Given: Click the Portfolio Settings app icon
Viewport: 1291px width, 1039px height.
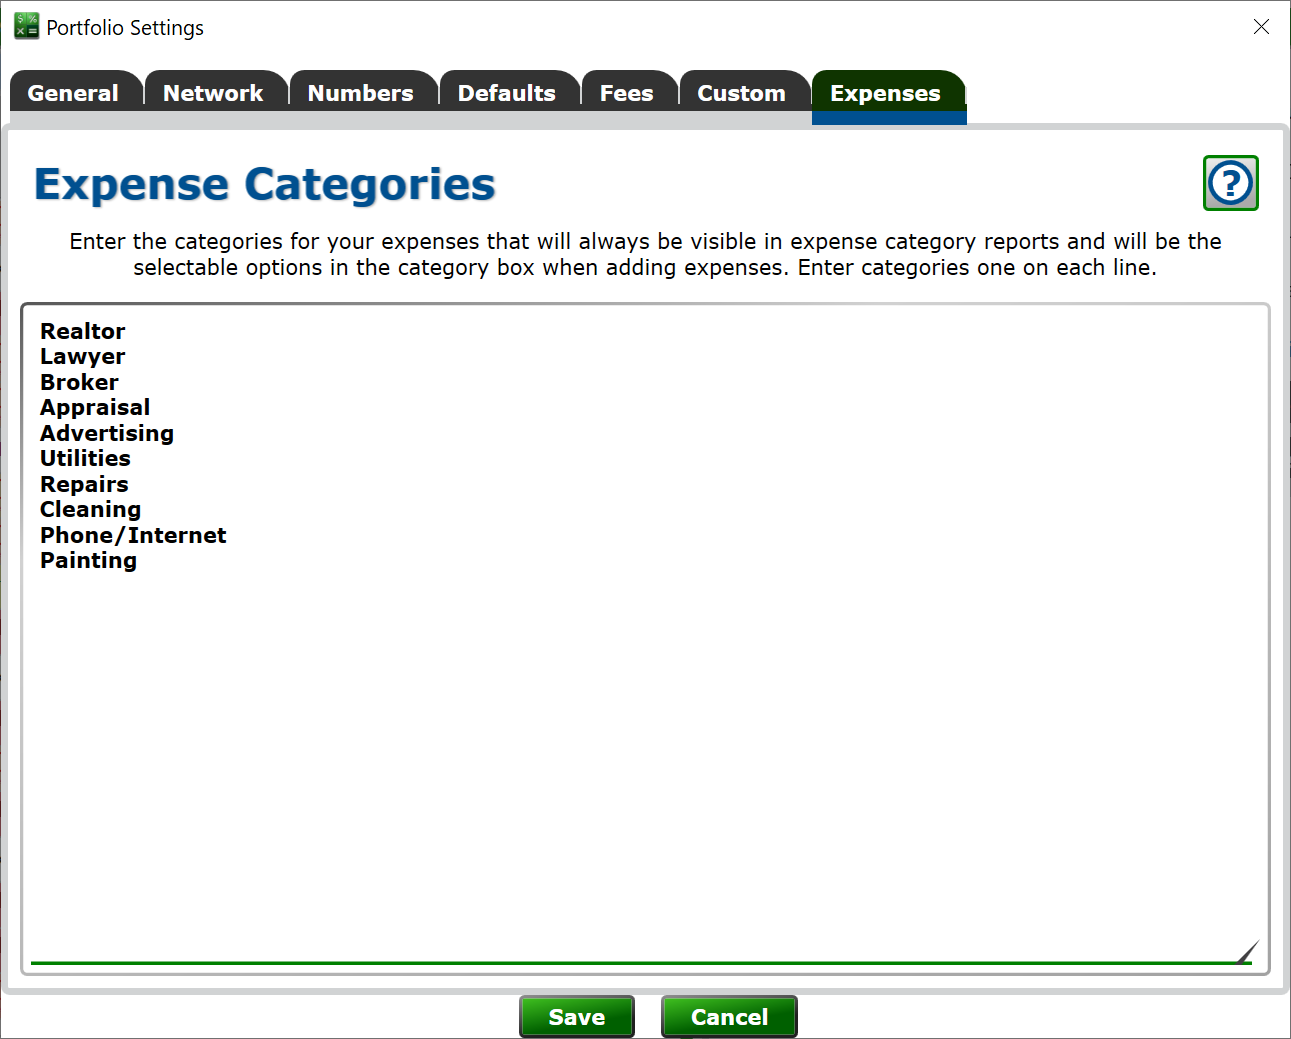Looking at the screenshot, I should 26,27.
